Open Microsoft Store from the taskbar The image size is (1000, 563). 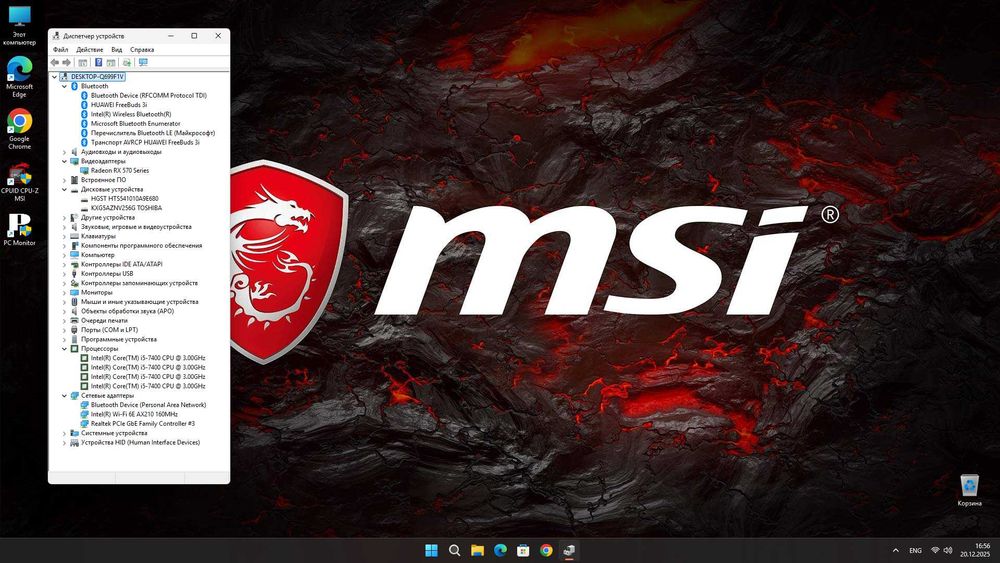coord(523,550)
